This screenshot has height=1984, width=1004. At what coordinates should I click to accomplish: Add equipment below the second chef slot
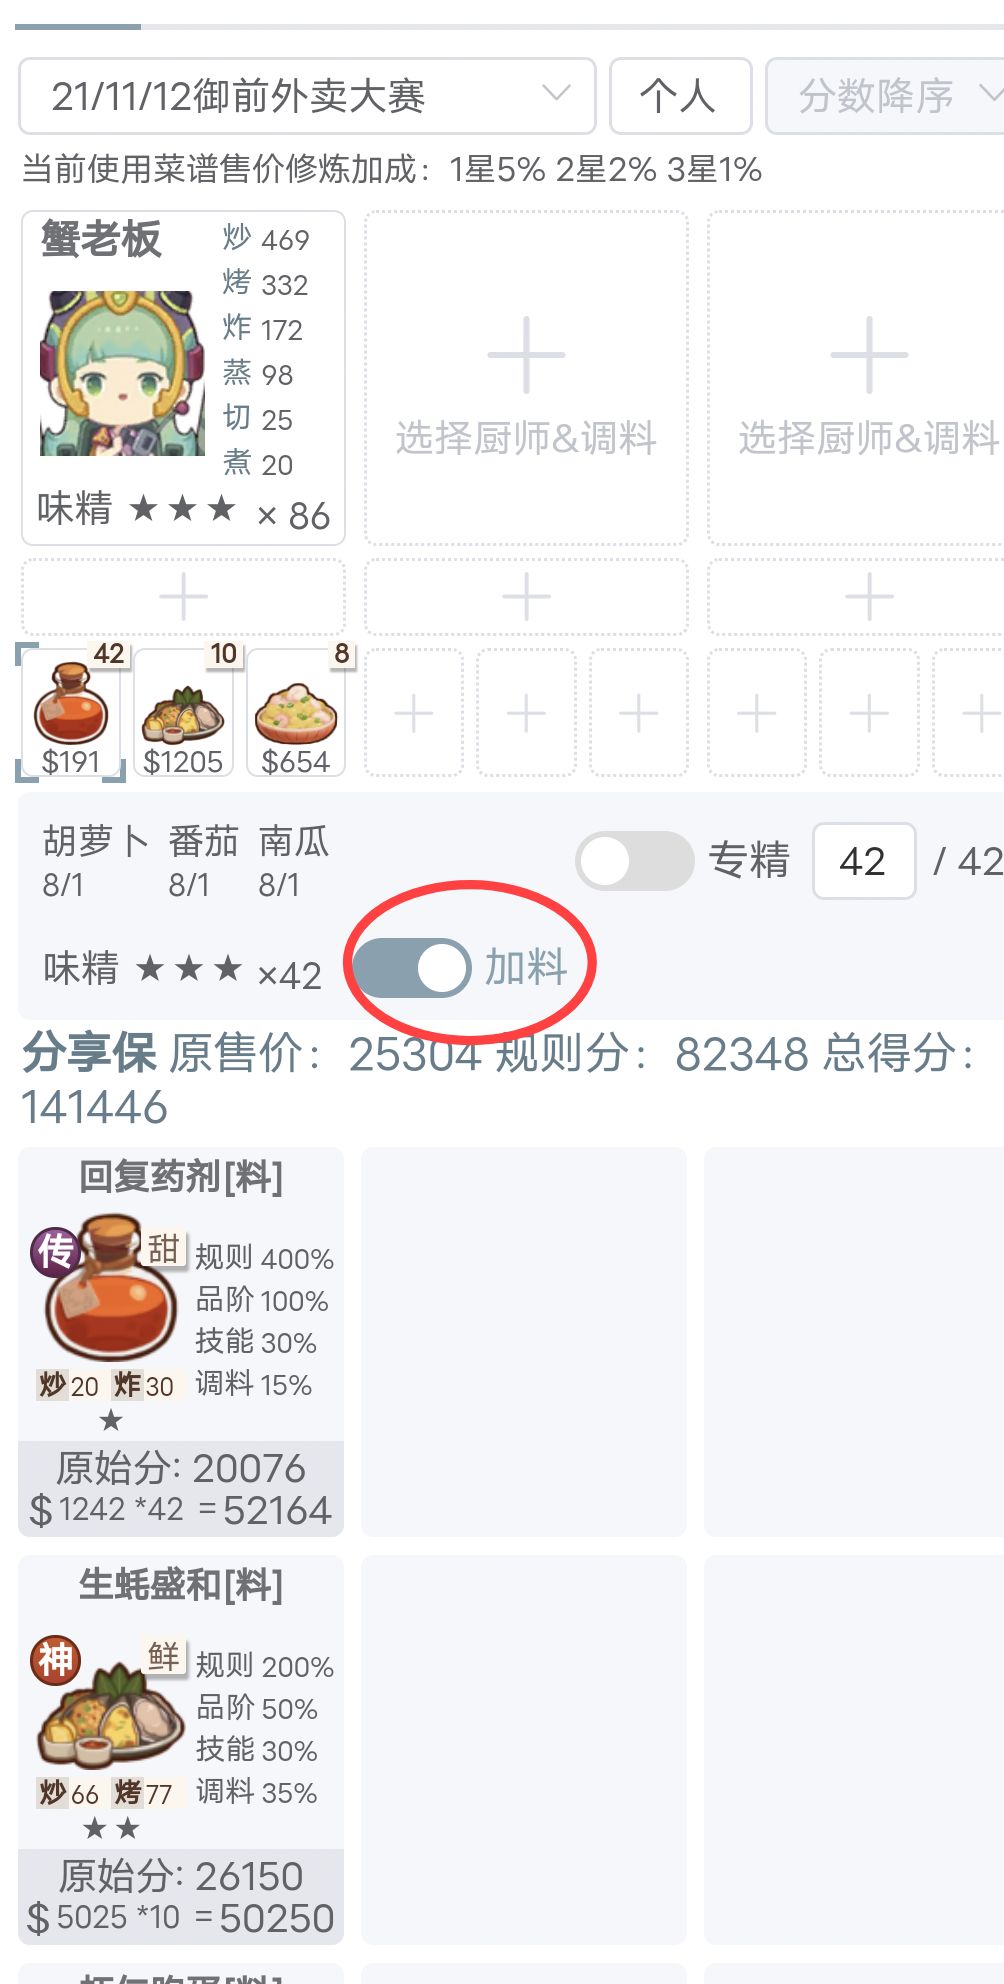click(x=526, y=598)
